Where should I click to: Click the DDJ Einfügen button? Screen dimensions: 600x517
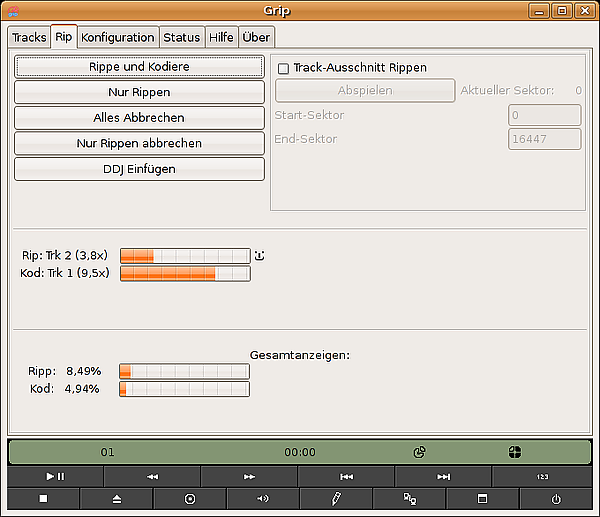tap(139, 169)
